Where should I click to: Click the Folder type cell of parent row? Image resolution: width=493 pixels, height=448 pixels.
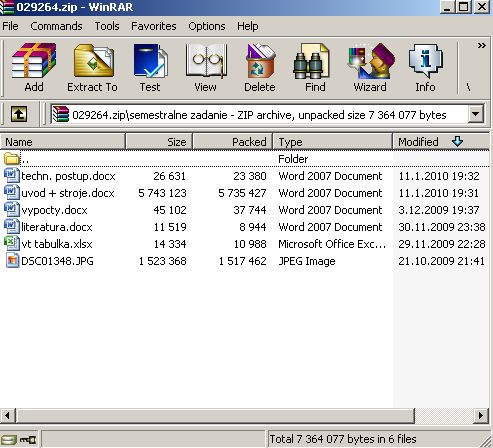pyautogui.click(x=293, y=159)
